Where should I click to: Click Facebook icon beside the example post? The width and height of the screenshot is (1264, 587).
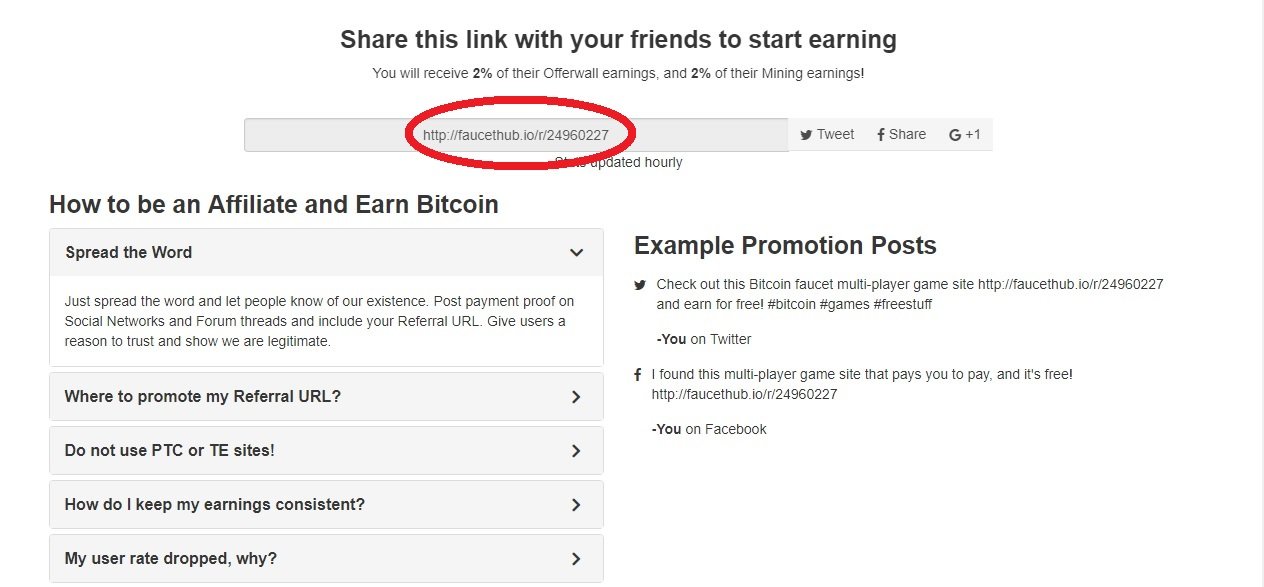tap(638, 375)
